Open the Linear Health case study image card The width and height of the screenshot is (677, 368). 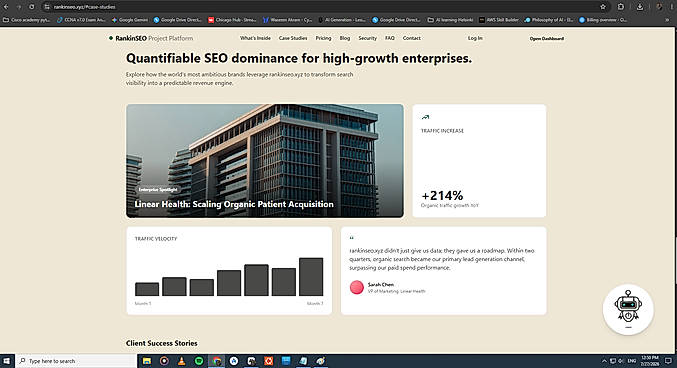[265, 160]
